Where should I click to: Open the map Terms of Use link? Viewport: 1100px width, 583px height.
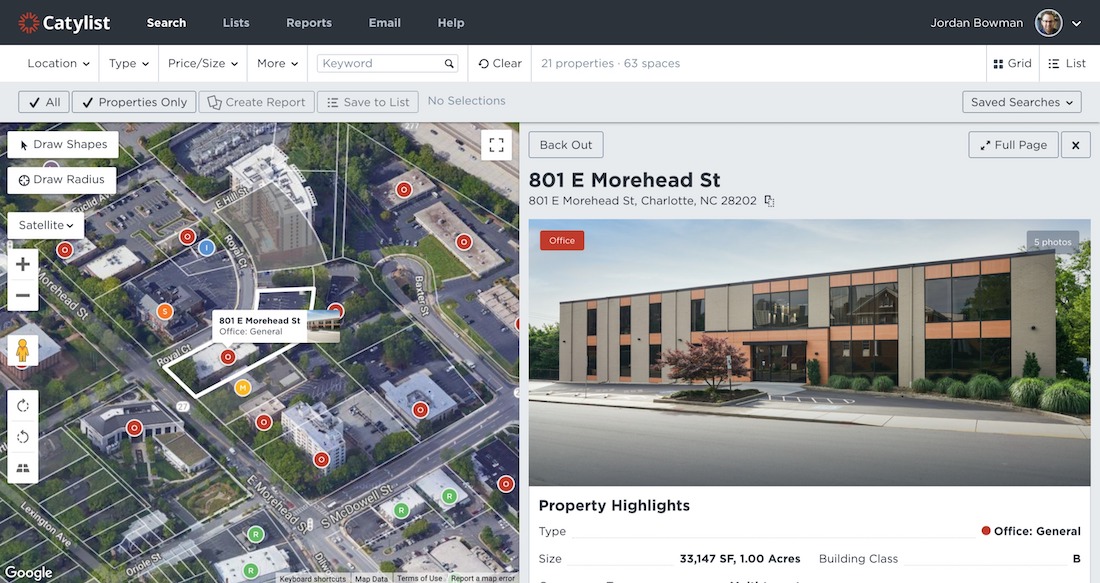coord(420,579)
